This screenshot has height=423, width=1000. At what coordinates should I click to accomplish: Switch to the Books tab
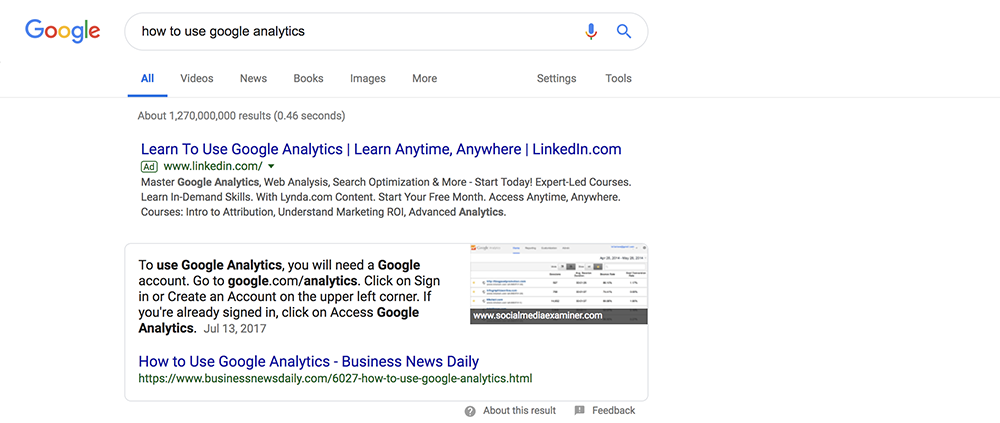click(x=308, y=78)
